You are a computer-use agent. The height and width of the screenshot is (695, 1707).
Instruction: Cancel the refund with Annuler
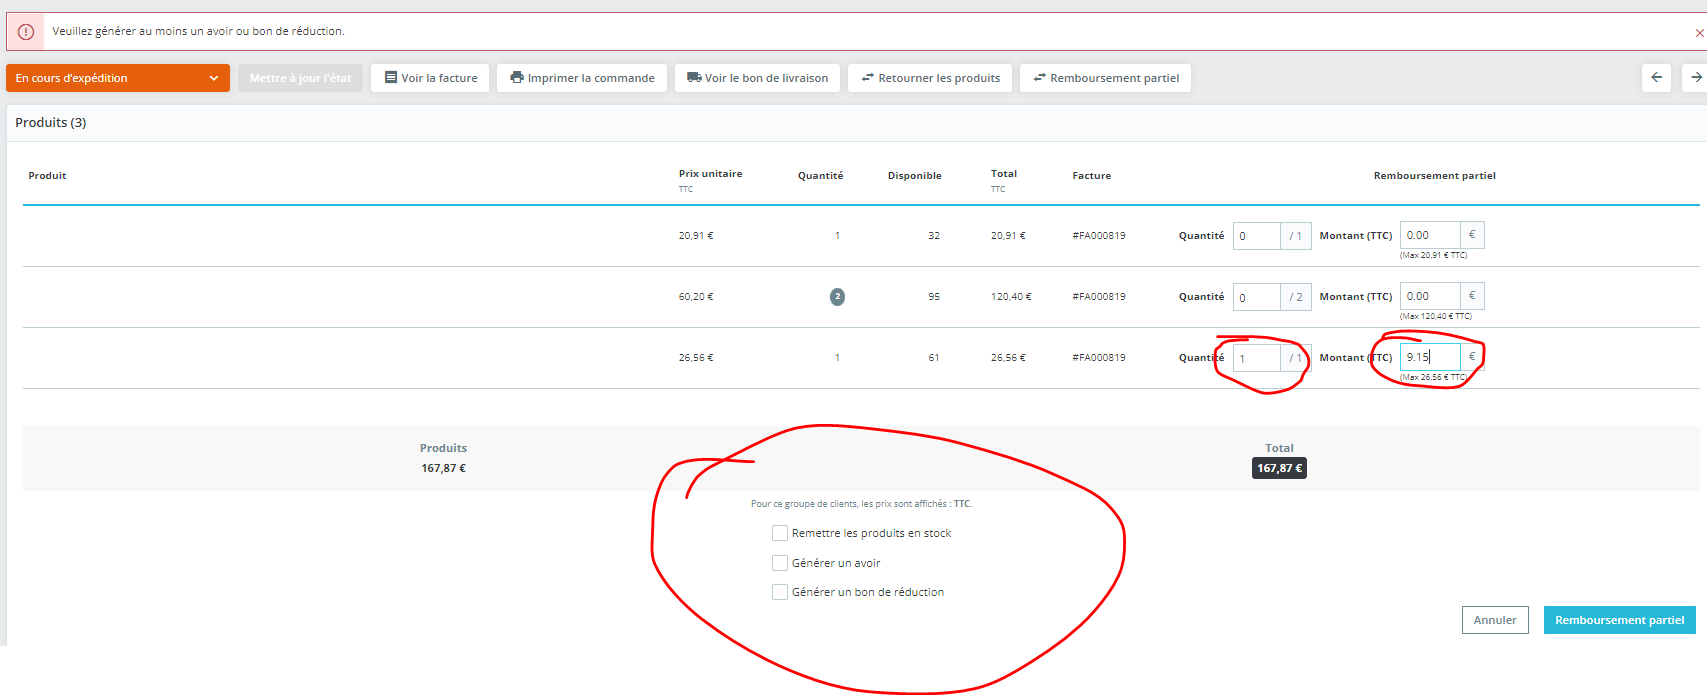(x=1495, y=620)
